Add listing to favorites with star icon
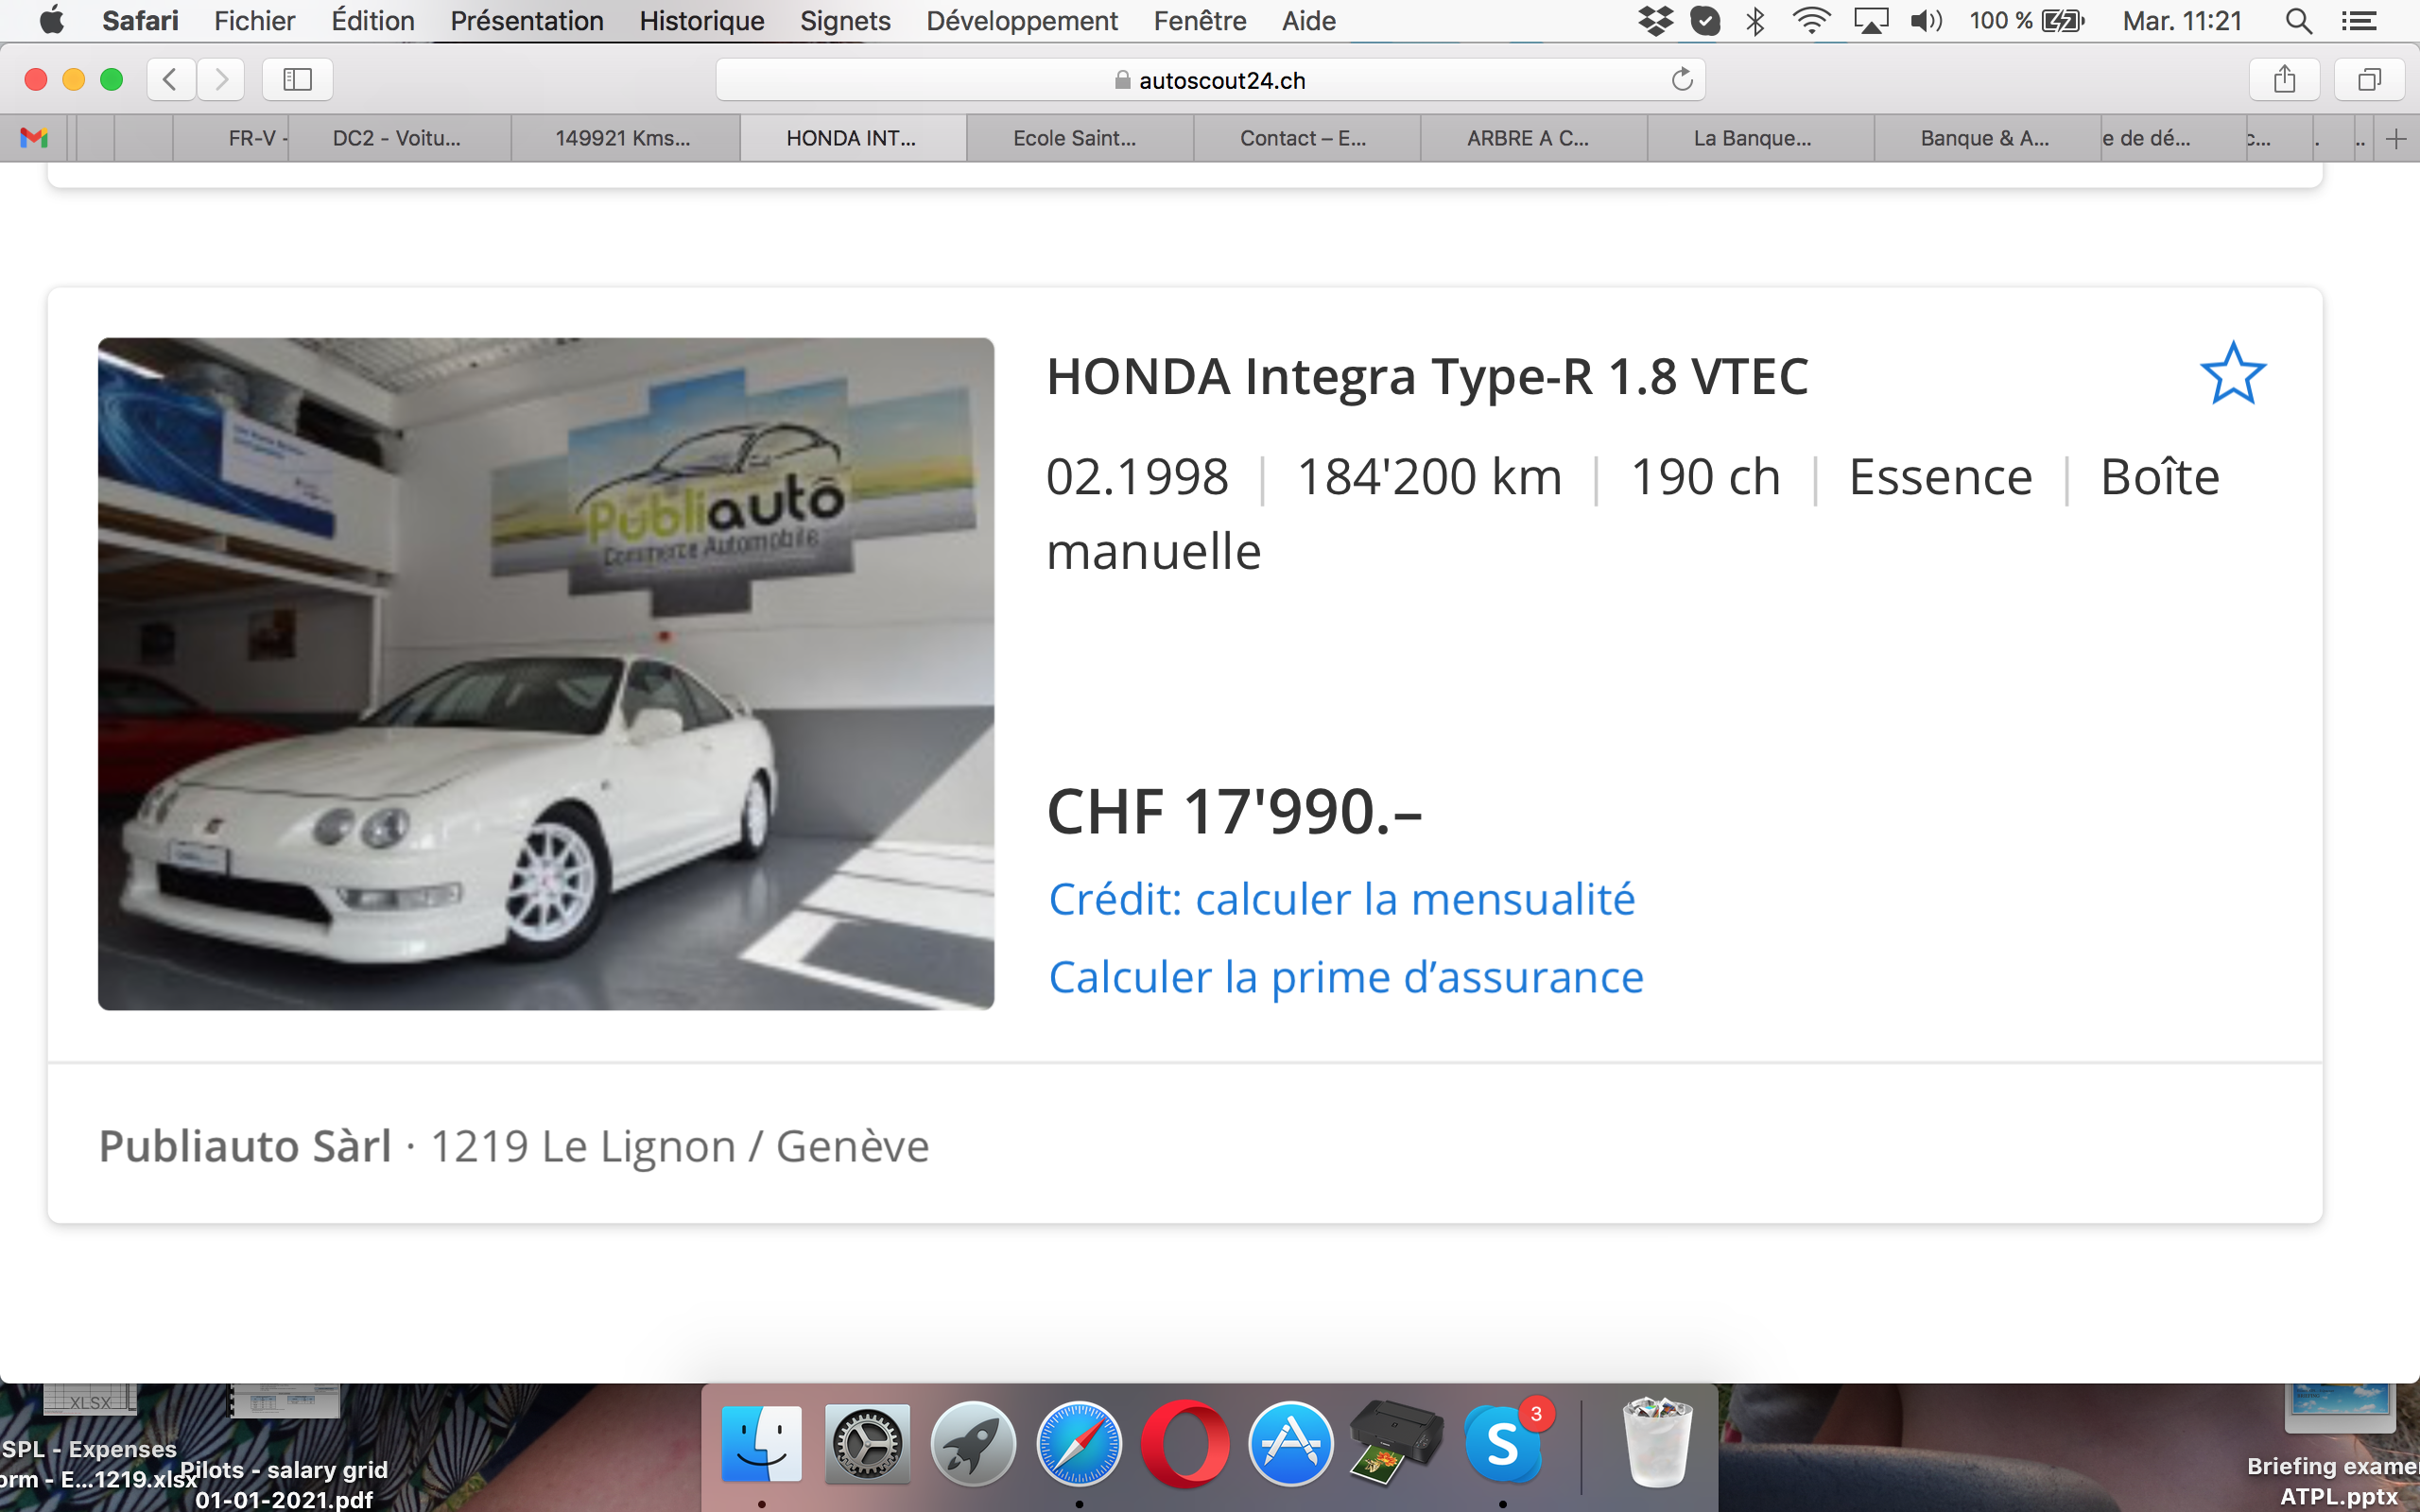 2232,373
